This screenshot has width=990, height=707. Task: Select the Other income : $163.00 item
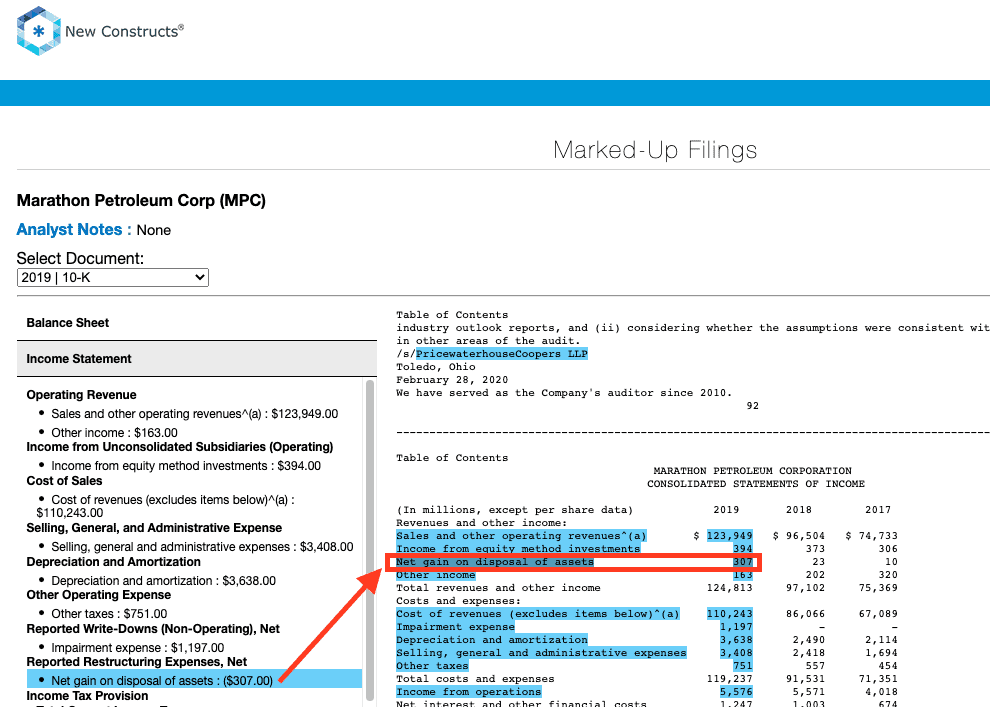114,433
